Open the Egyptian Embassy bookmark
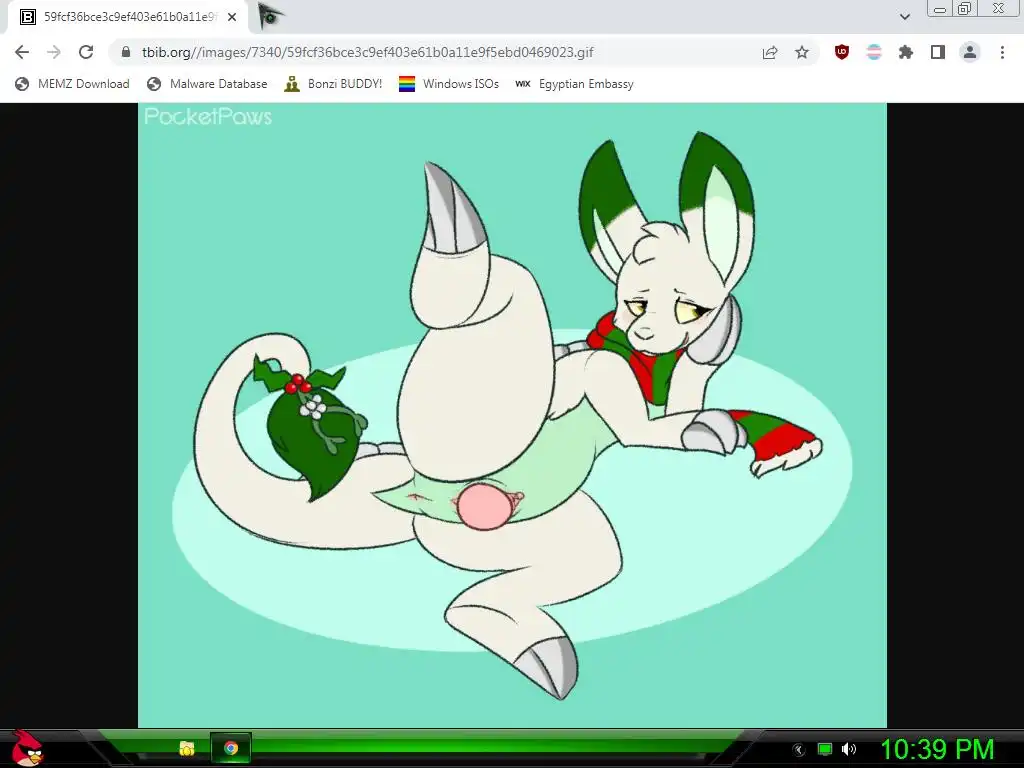Screen dimensions: 1024x768 574,84
